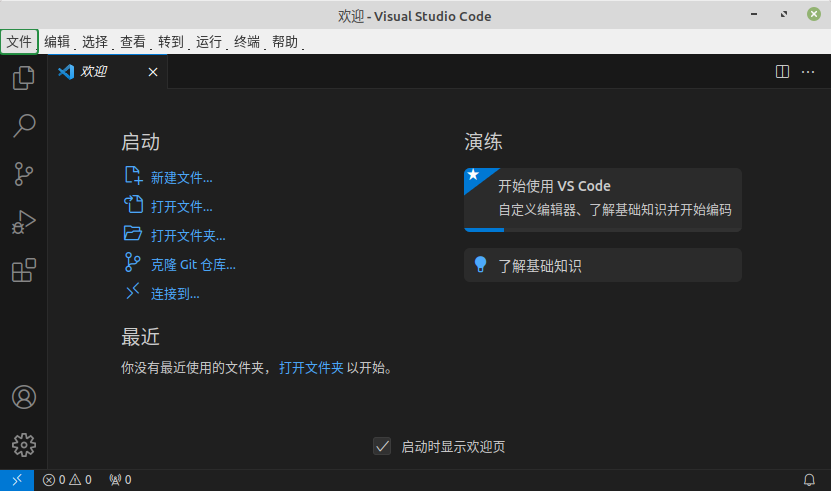Show errors and warnings count in status bar

coord(67,480)
